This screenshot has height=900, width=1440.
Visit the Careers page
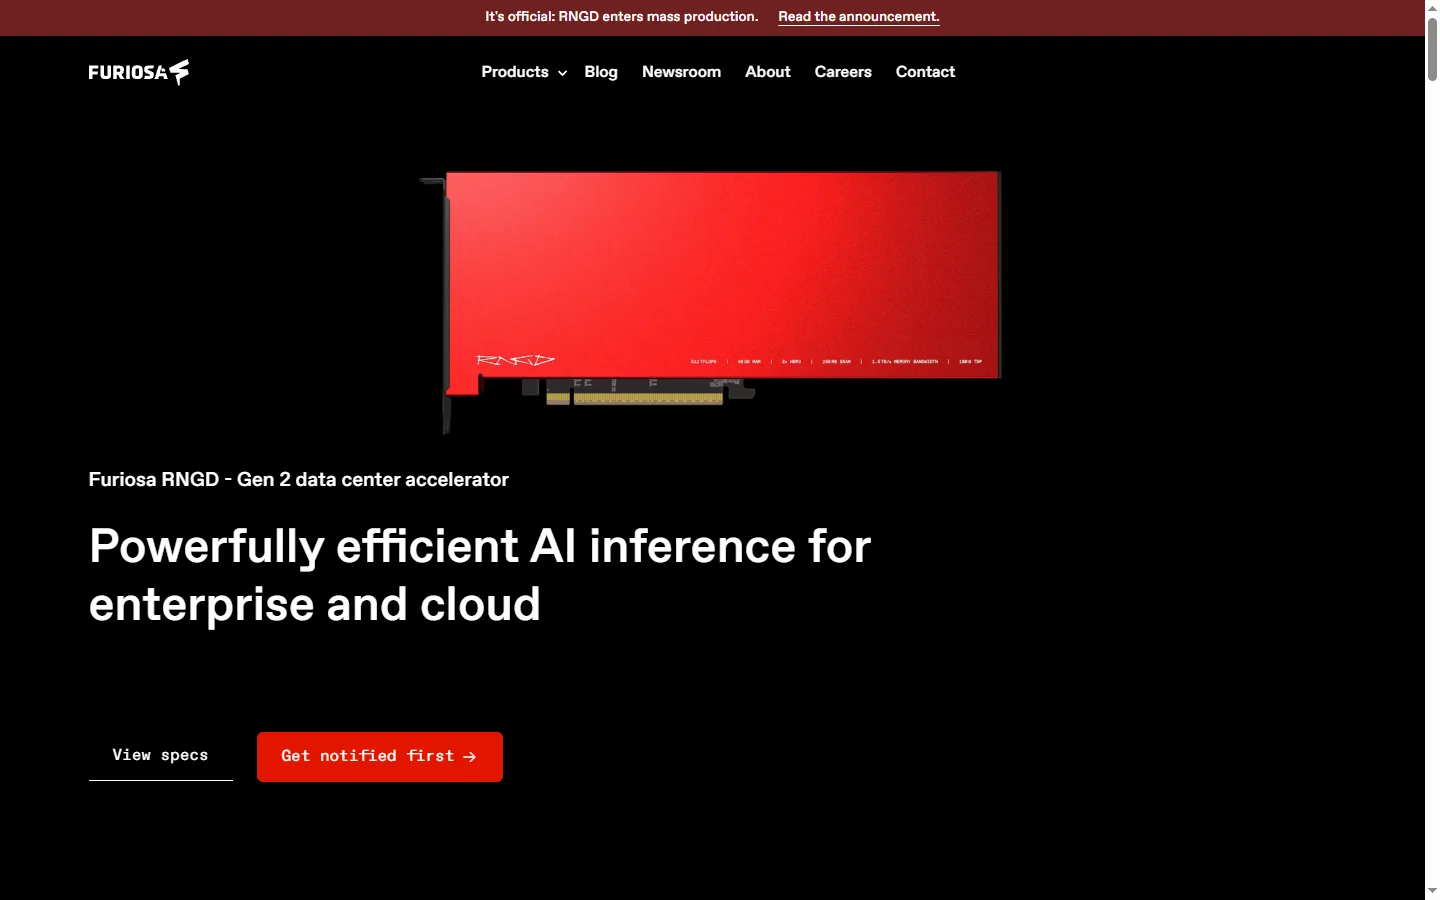coord(843,72)
